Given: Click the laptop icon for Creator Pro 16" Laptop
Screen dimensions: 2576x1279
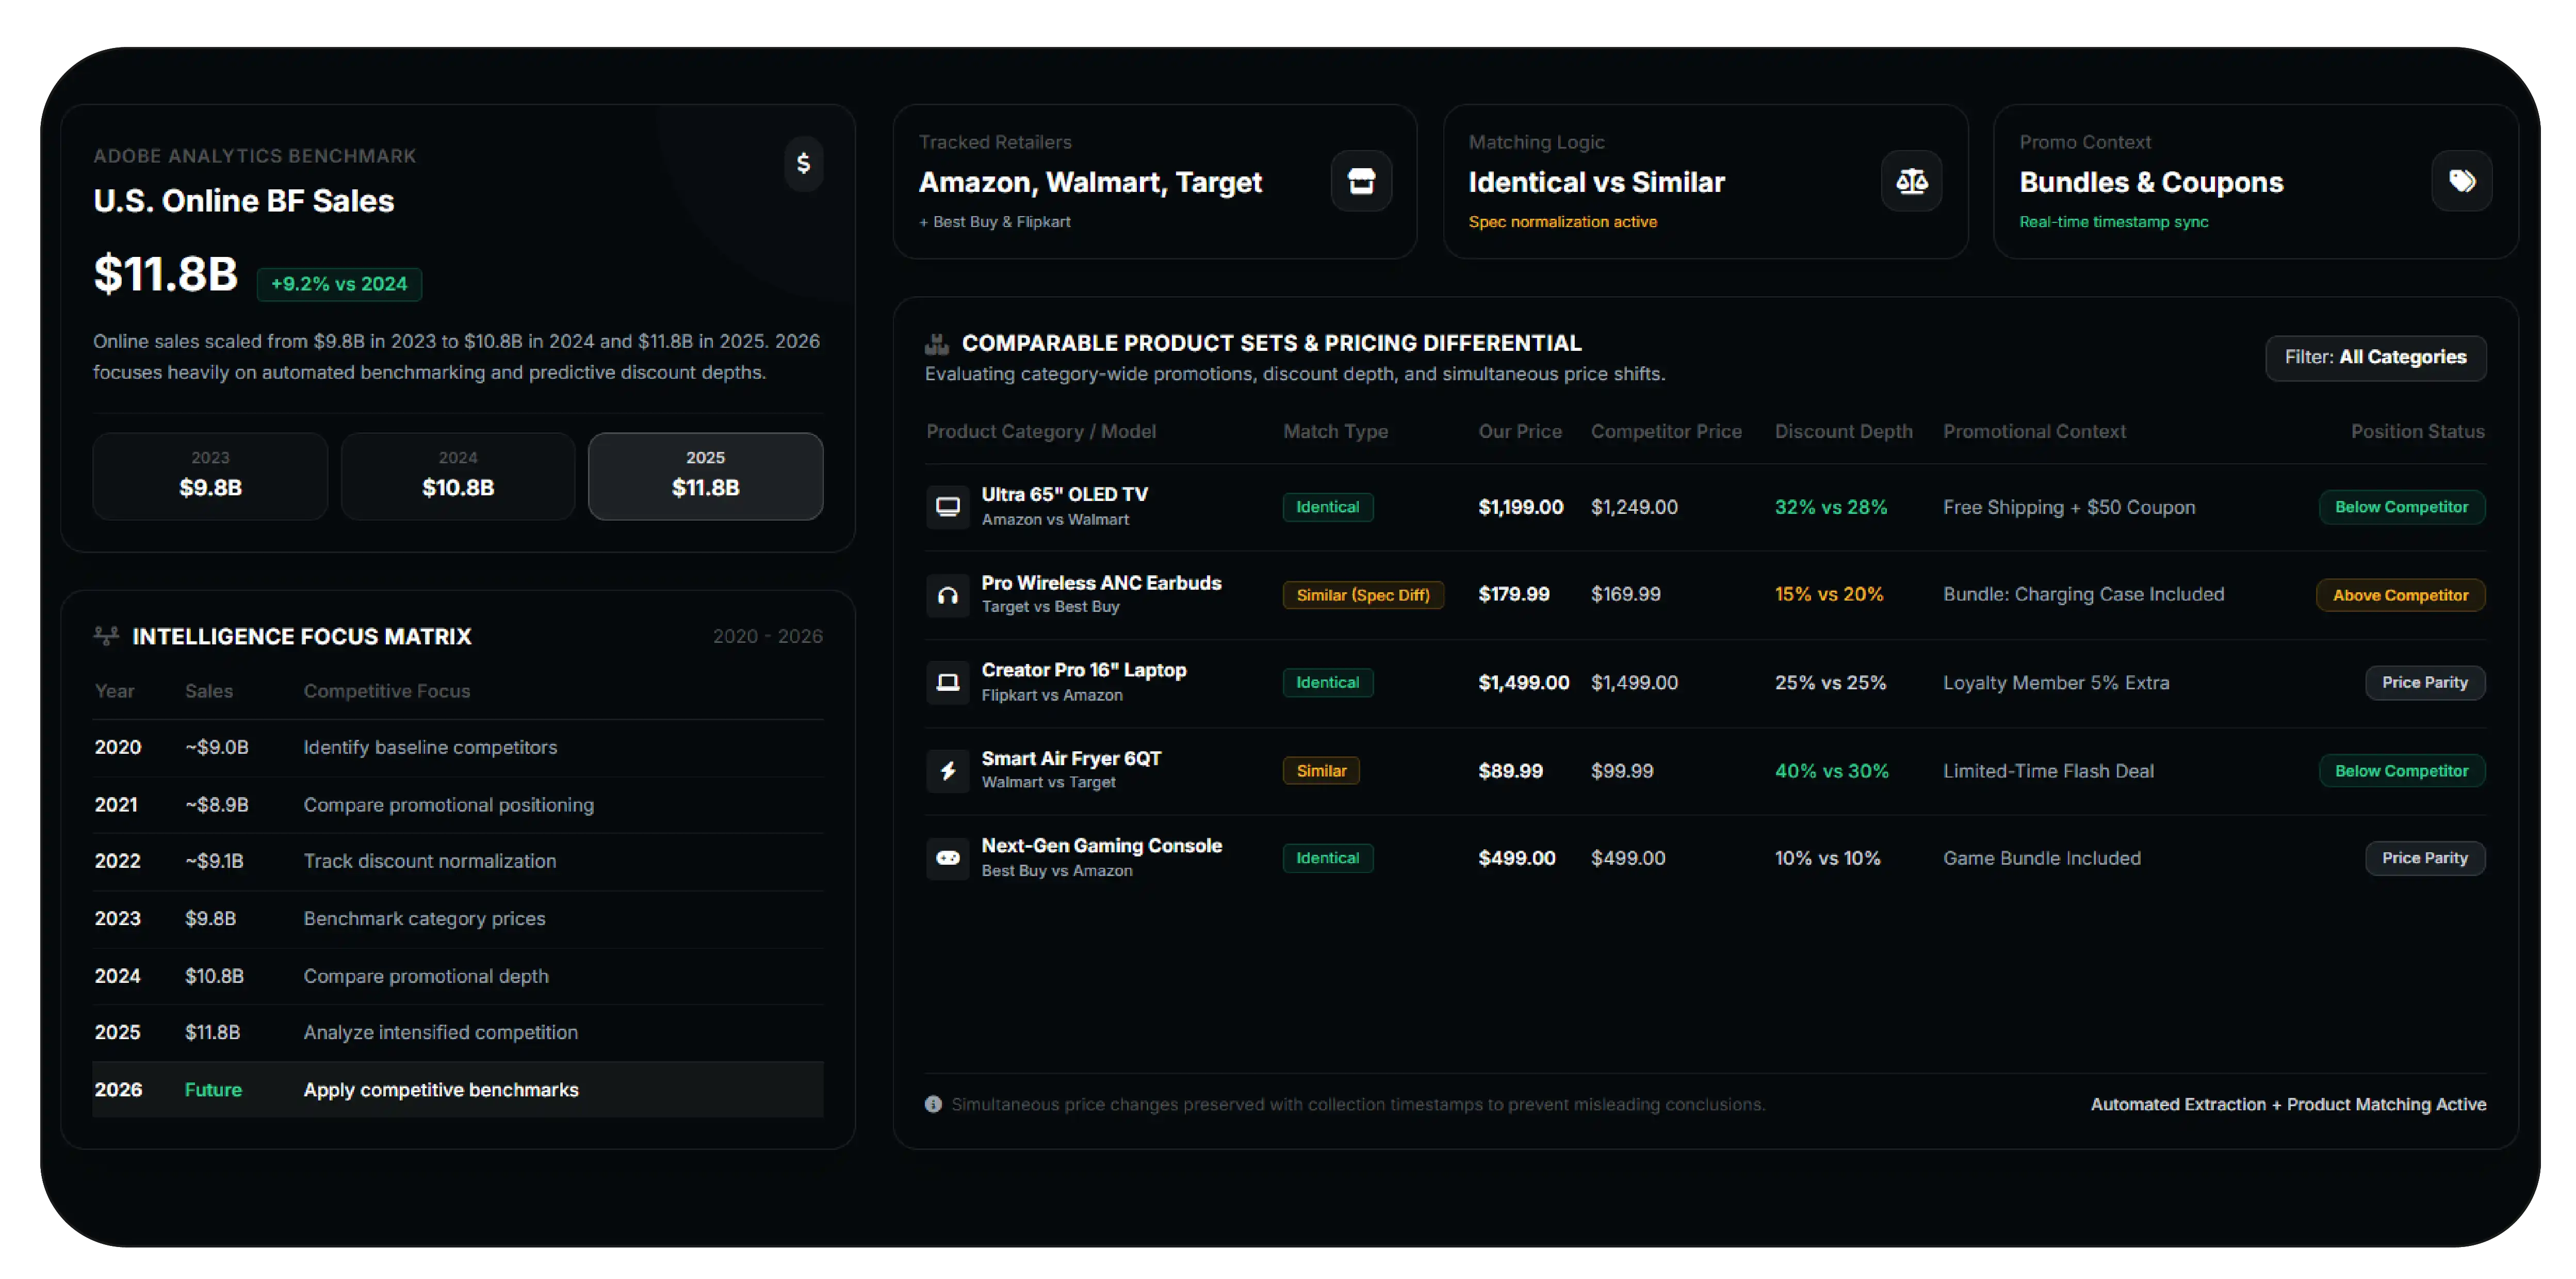Looking at the screenshot, I should point(947,683).
